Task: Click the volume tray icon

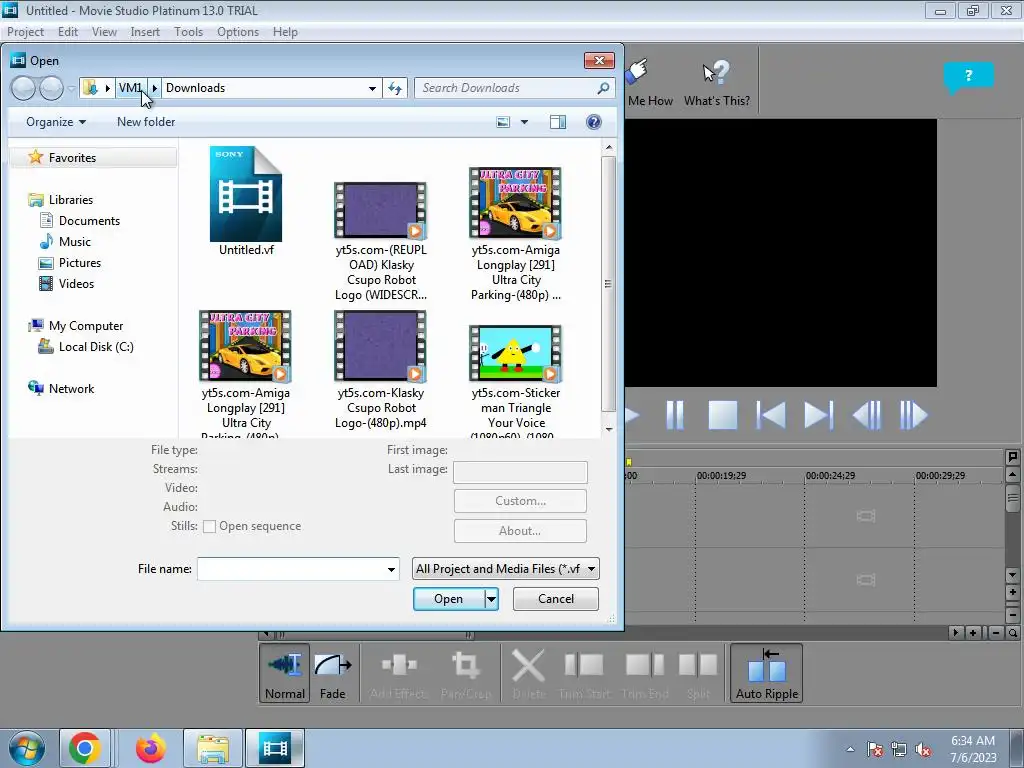Action: click(x=923, y=750)
